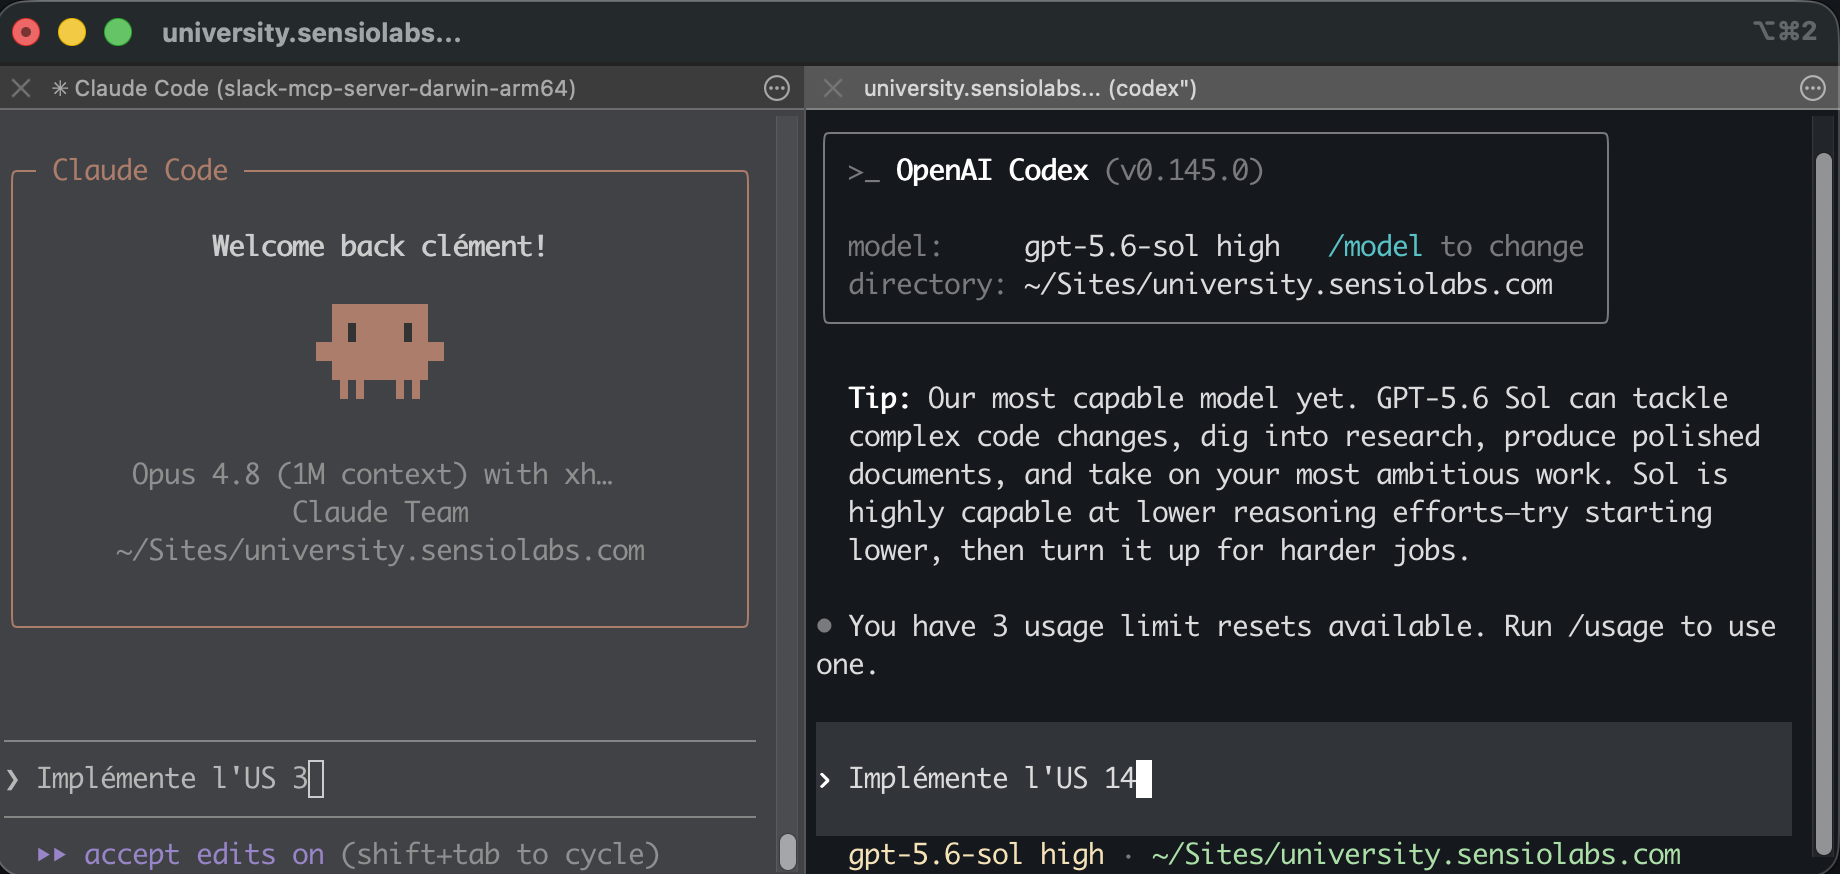
Task: Open options menu of the codex pane
Action: point(1813,88)
